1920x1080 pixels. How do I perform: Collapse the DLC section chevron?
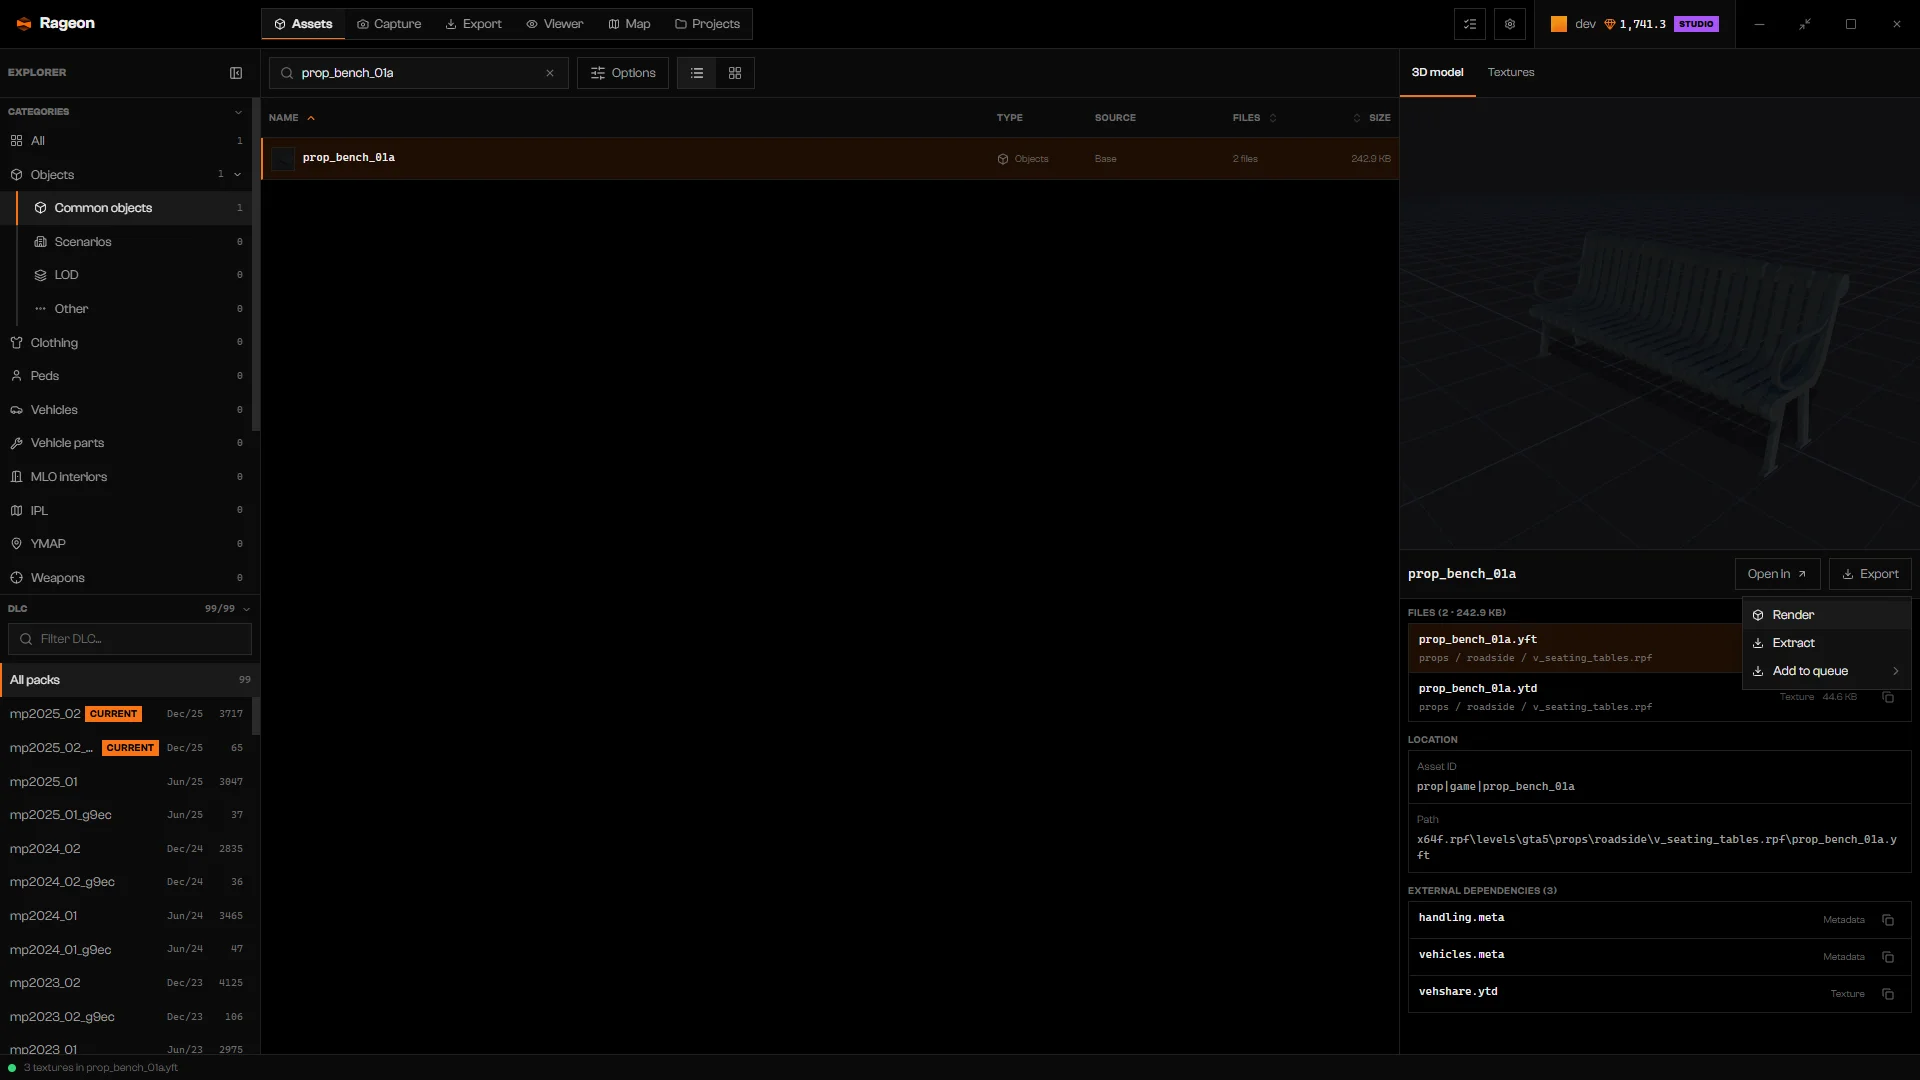pyautogui.click(x=246, y=609)
